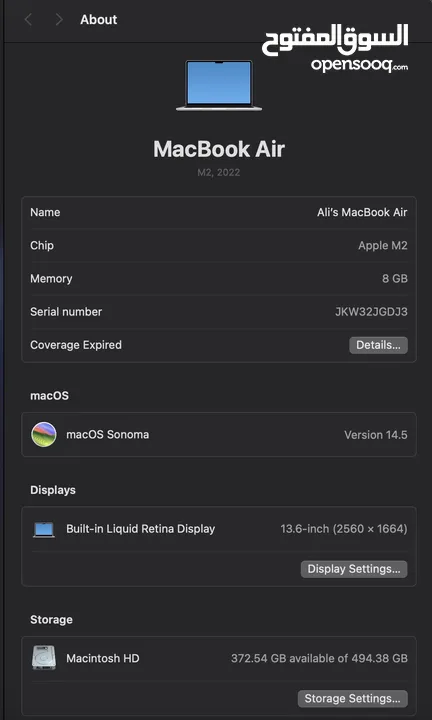Open coverage Details button
The image size is (432, 720).
click(x=378, y=345)
